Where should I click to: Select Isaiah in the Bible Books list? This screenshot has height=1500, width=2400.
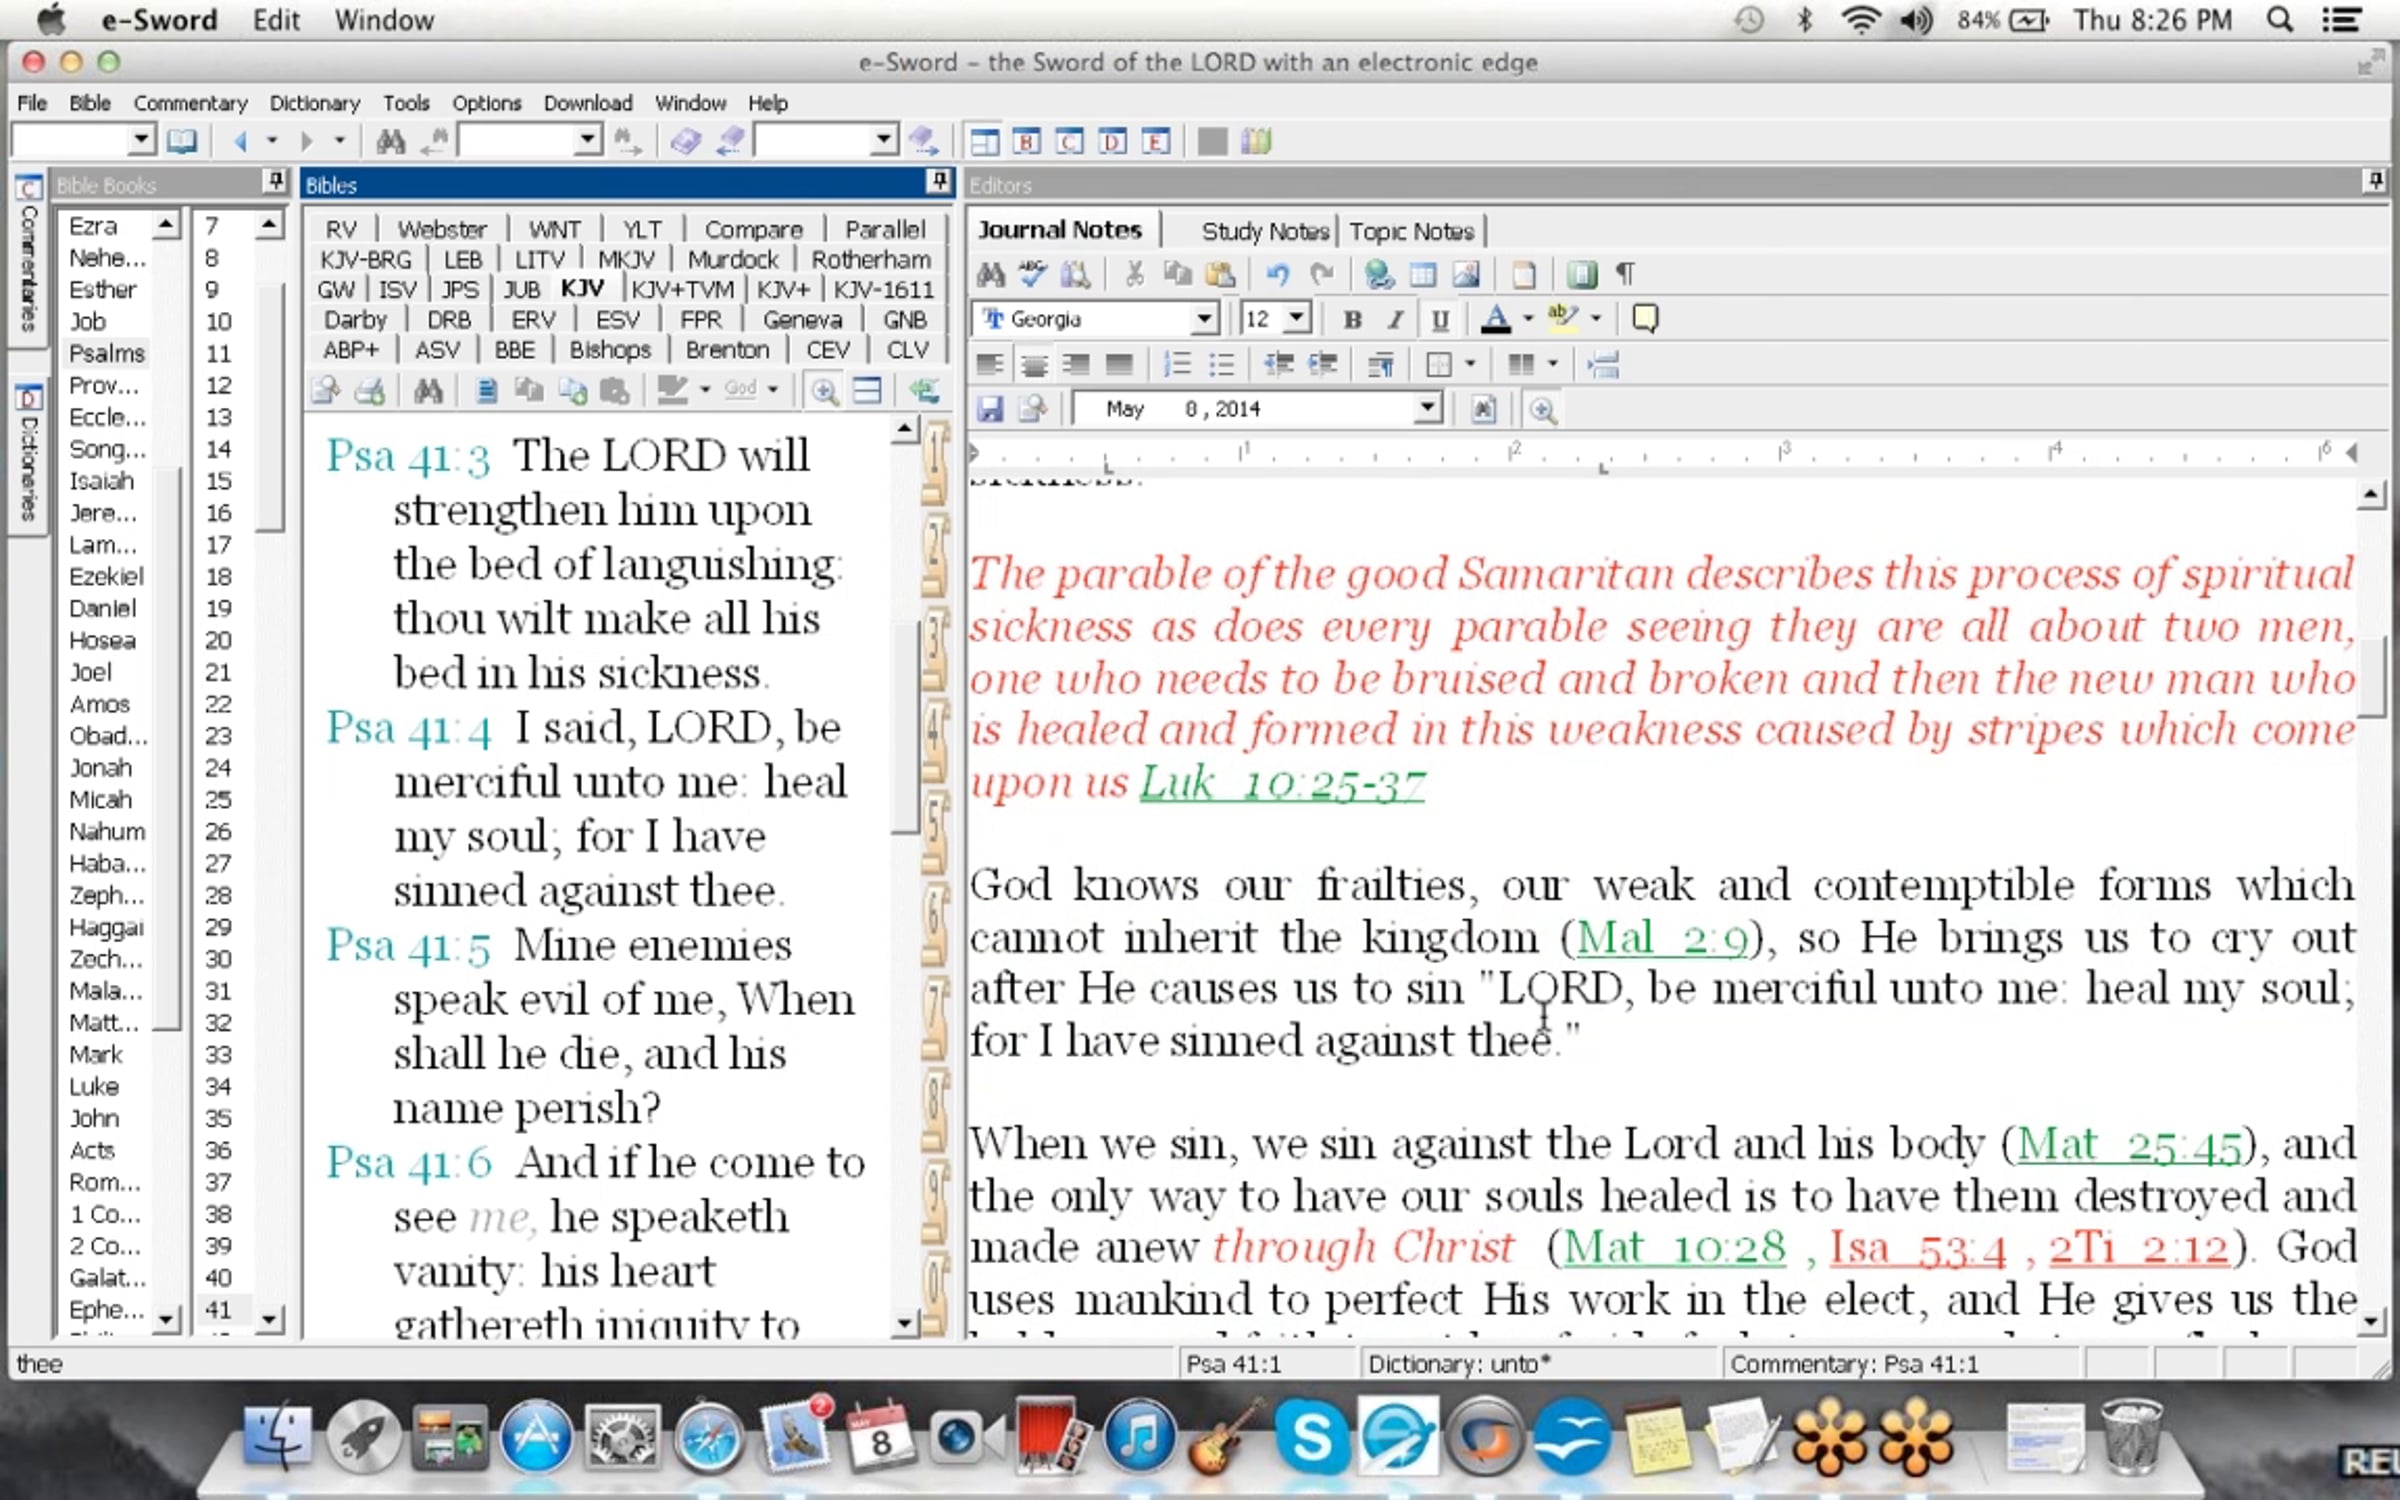point(101,481)
